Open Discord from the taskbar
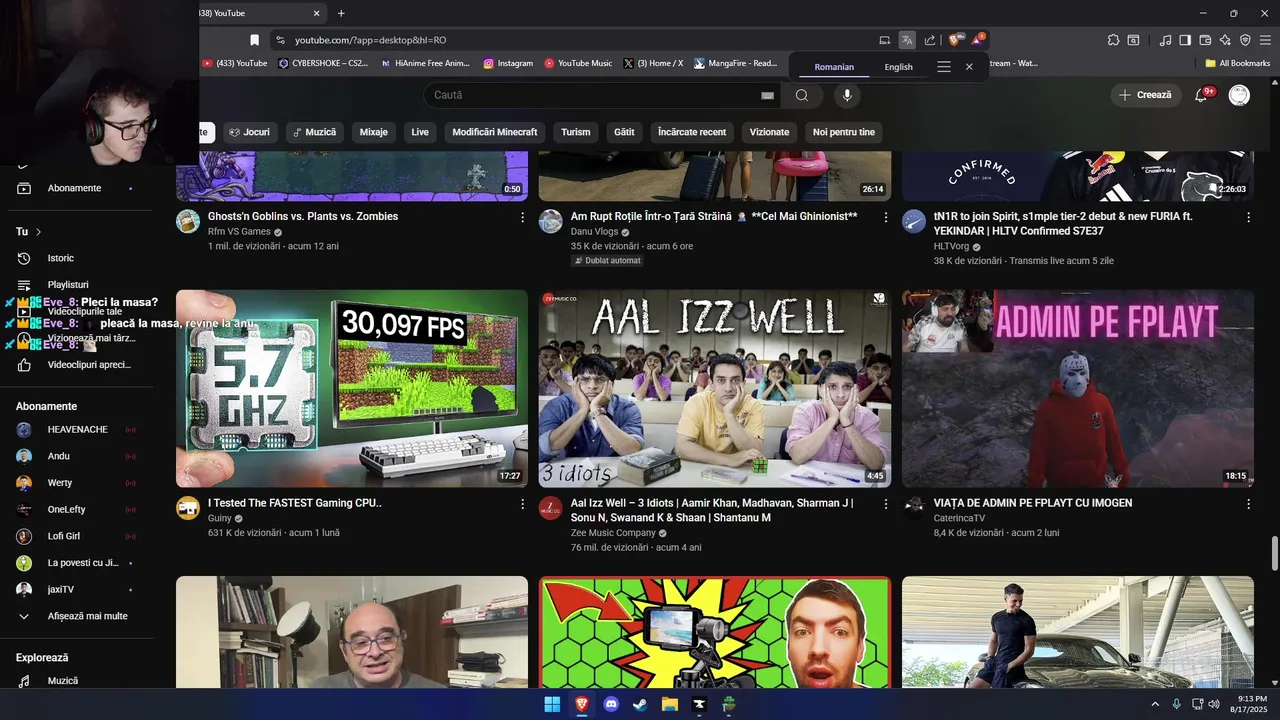 (x=611, y=705)
